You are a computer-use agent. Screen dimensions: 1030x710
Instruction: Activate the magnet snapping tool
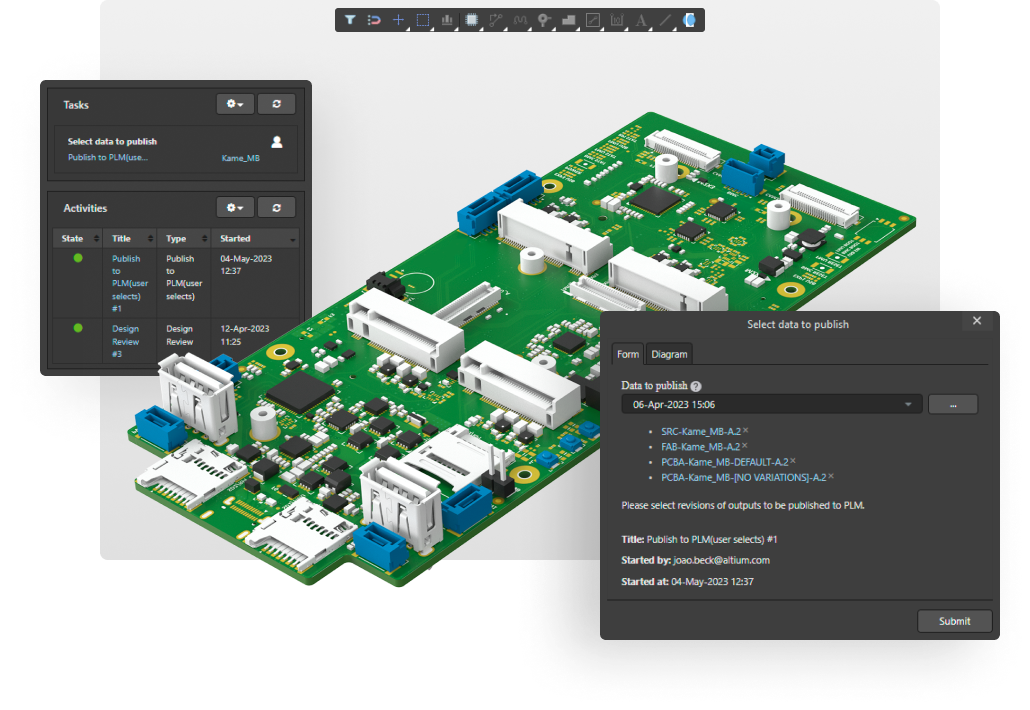tap(374, 20)
